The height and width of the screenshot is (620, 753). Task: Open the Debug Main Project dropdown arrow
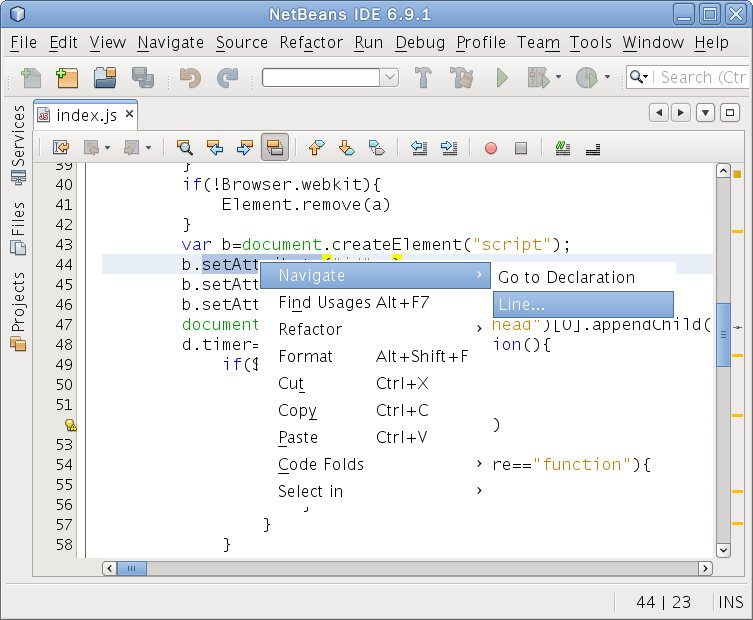558,77
